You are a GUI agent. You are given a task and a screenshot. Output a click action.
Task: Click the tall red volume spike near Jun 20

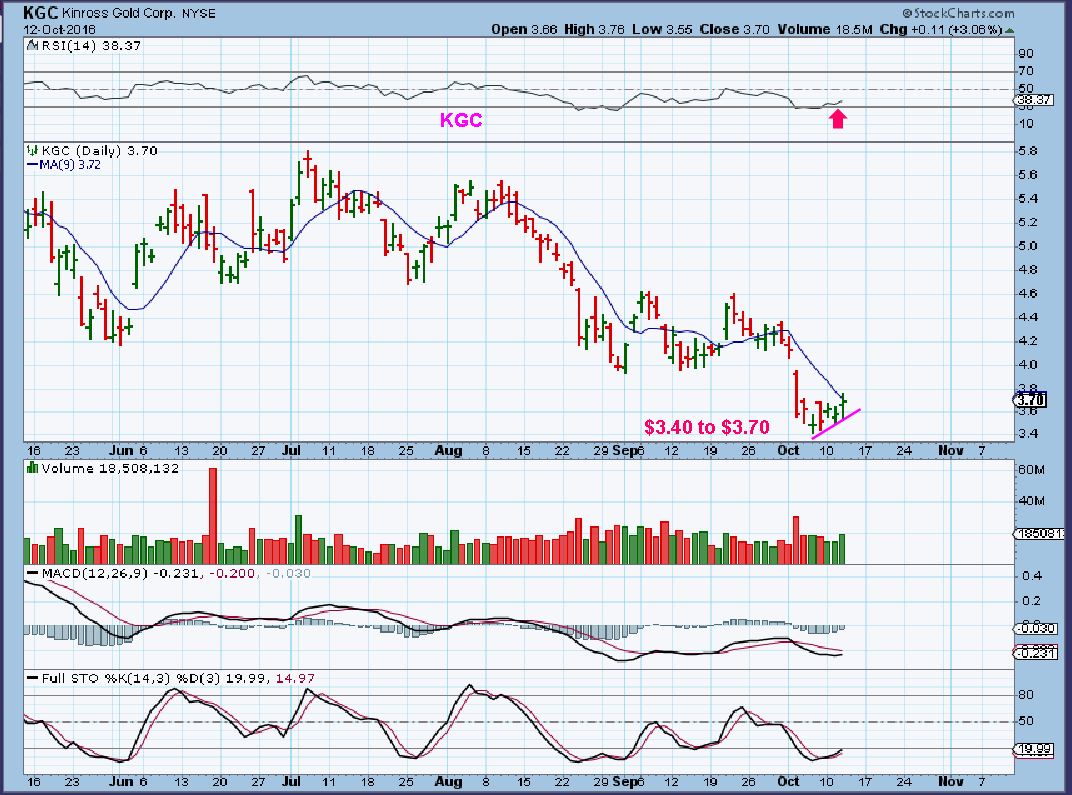point(213,515)
